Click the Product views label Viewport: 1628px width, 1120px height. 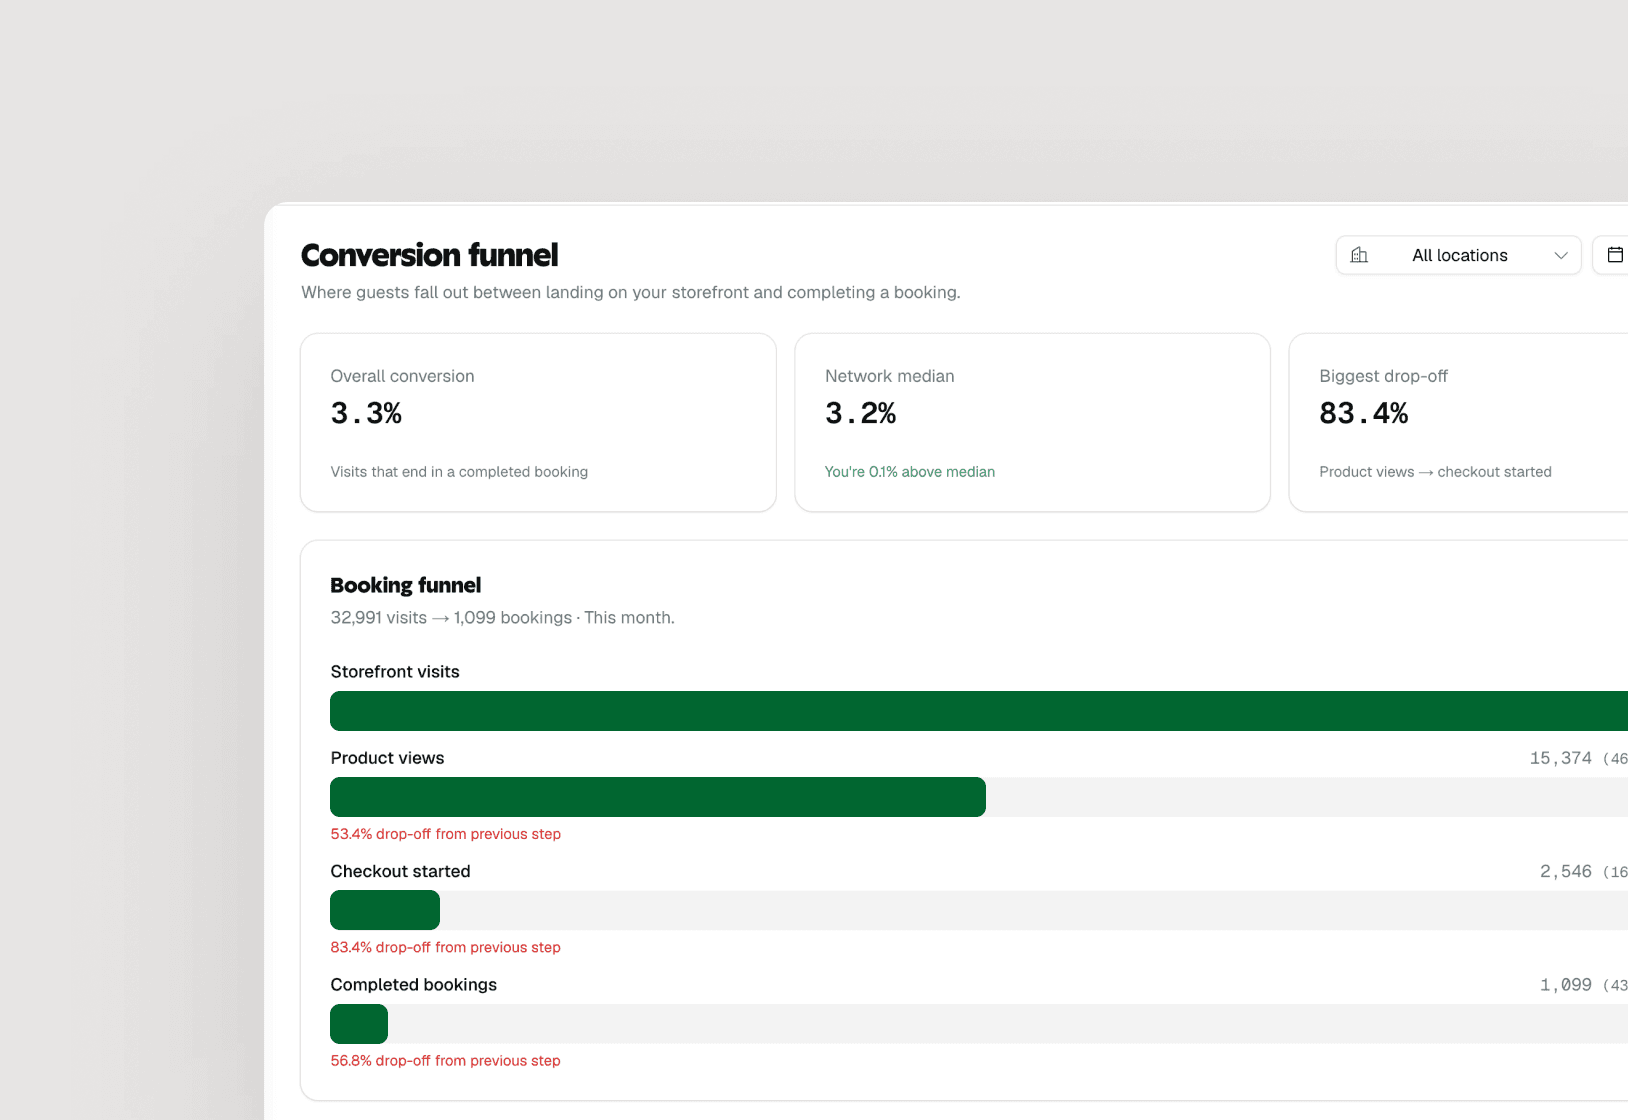coord(387,758)
